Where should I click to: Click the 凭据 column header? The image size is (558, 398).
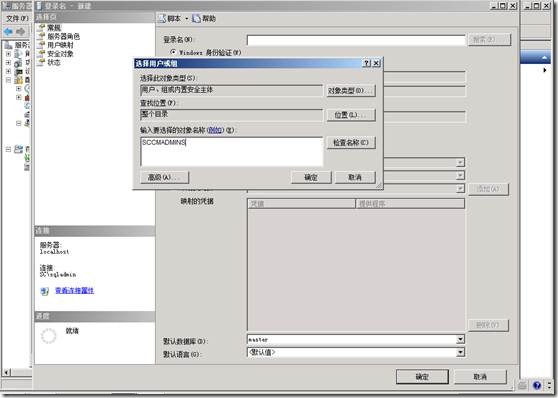(x=301, y=204)
